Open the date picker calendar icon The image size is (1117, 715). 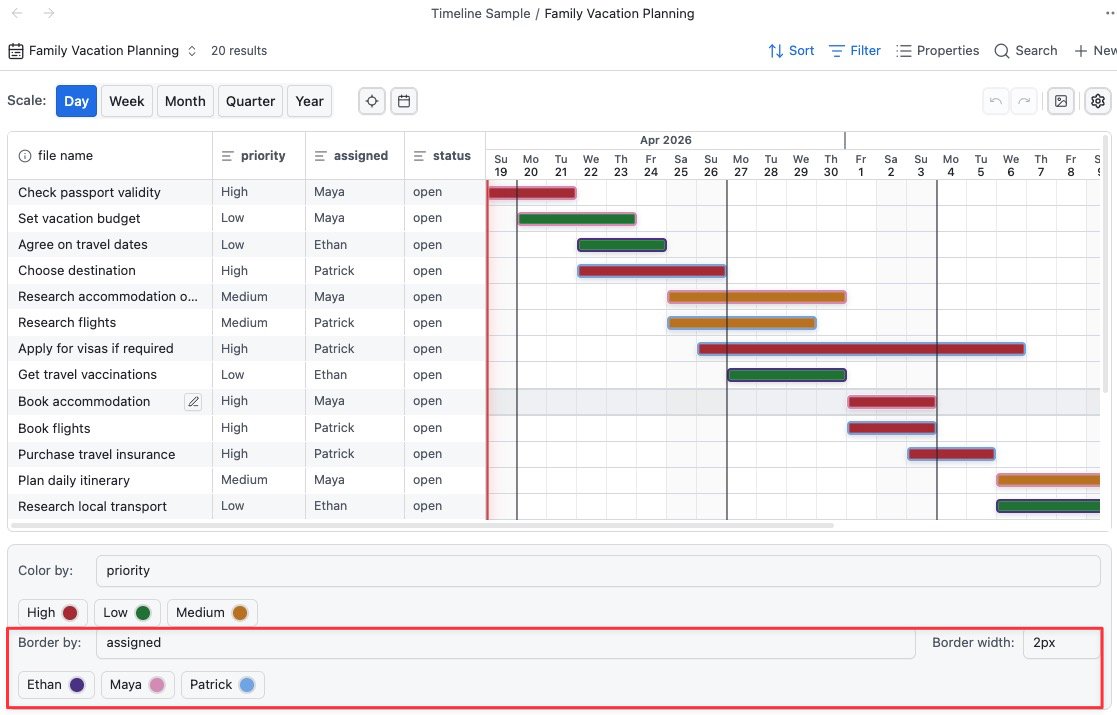404,101
